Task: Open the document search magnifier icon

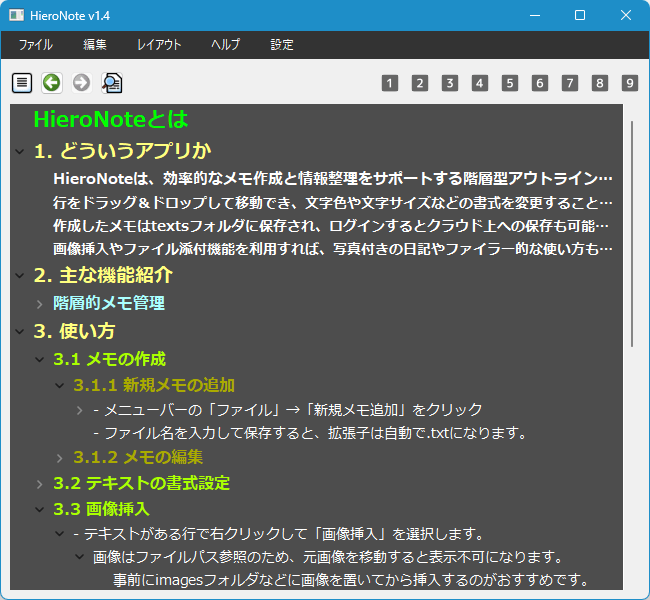Action: click(112, 83)
